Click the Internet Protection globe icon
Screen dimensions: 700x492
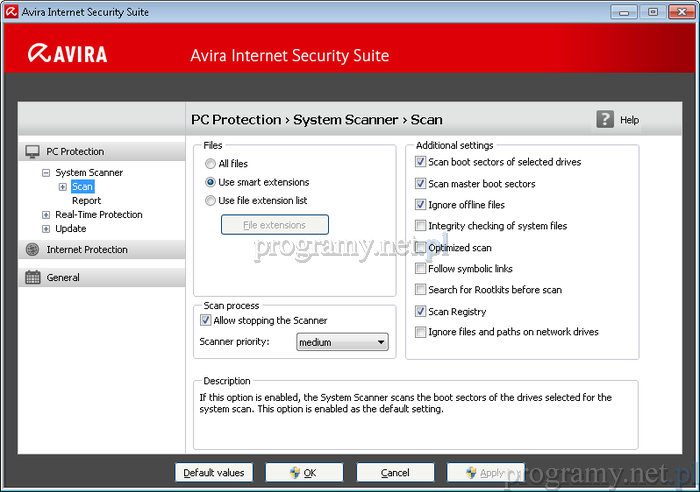point(32,249)
